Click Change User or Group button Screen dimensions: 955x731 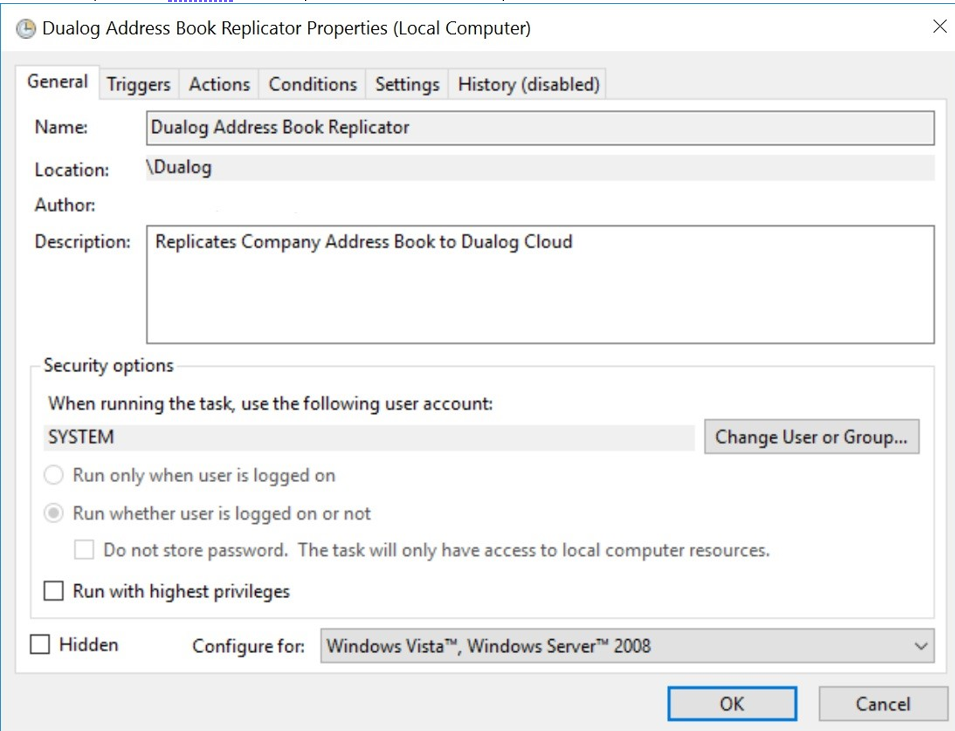click(x=811, y=437)
